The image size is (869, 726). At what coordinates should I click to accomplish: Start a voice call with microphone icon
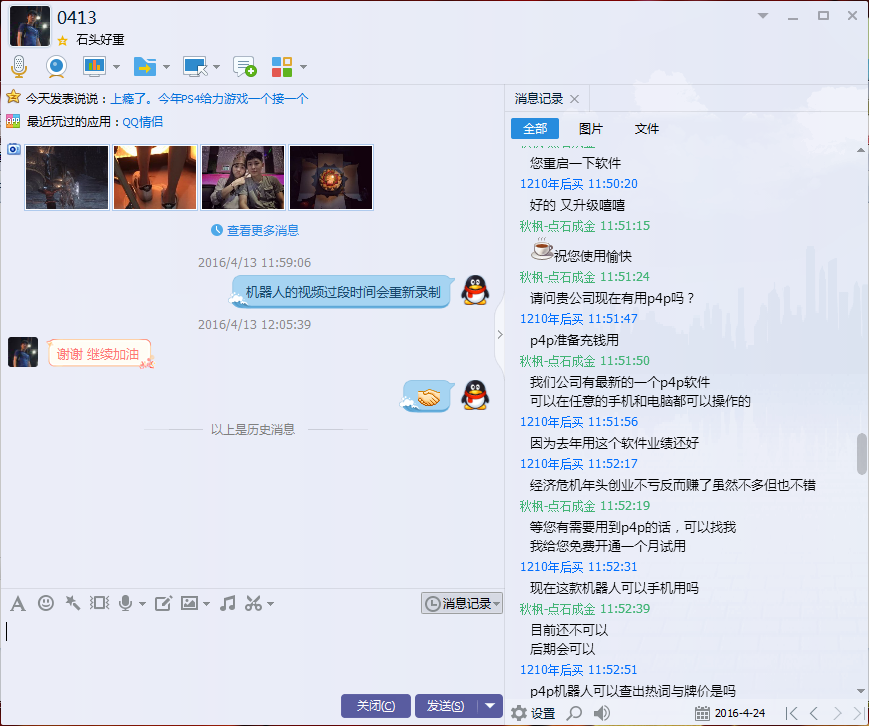19,67
